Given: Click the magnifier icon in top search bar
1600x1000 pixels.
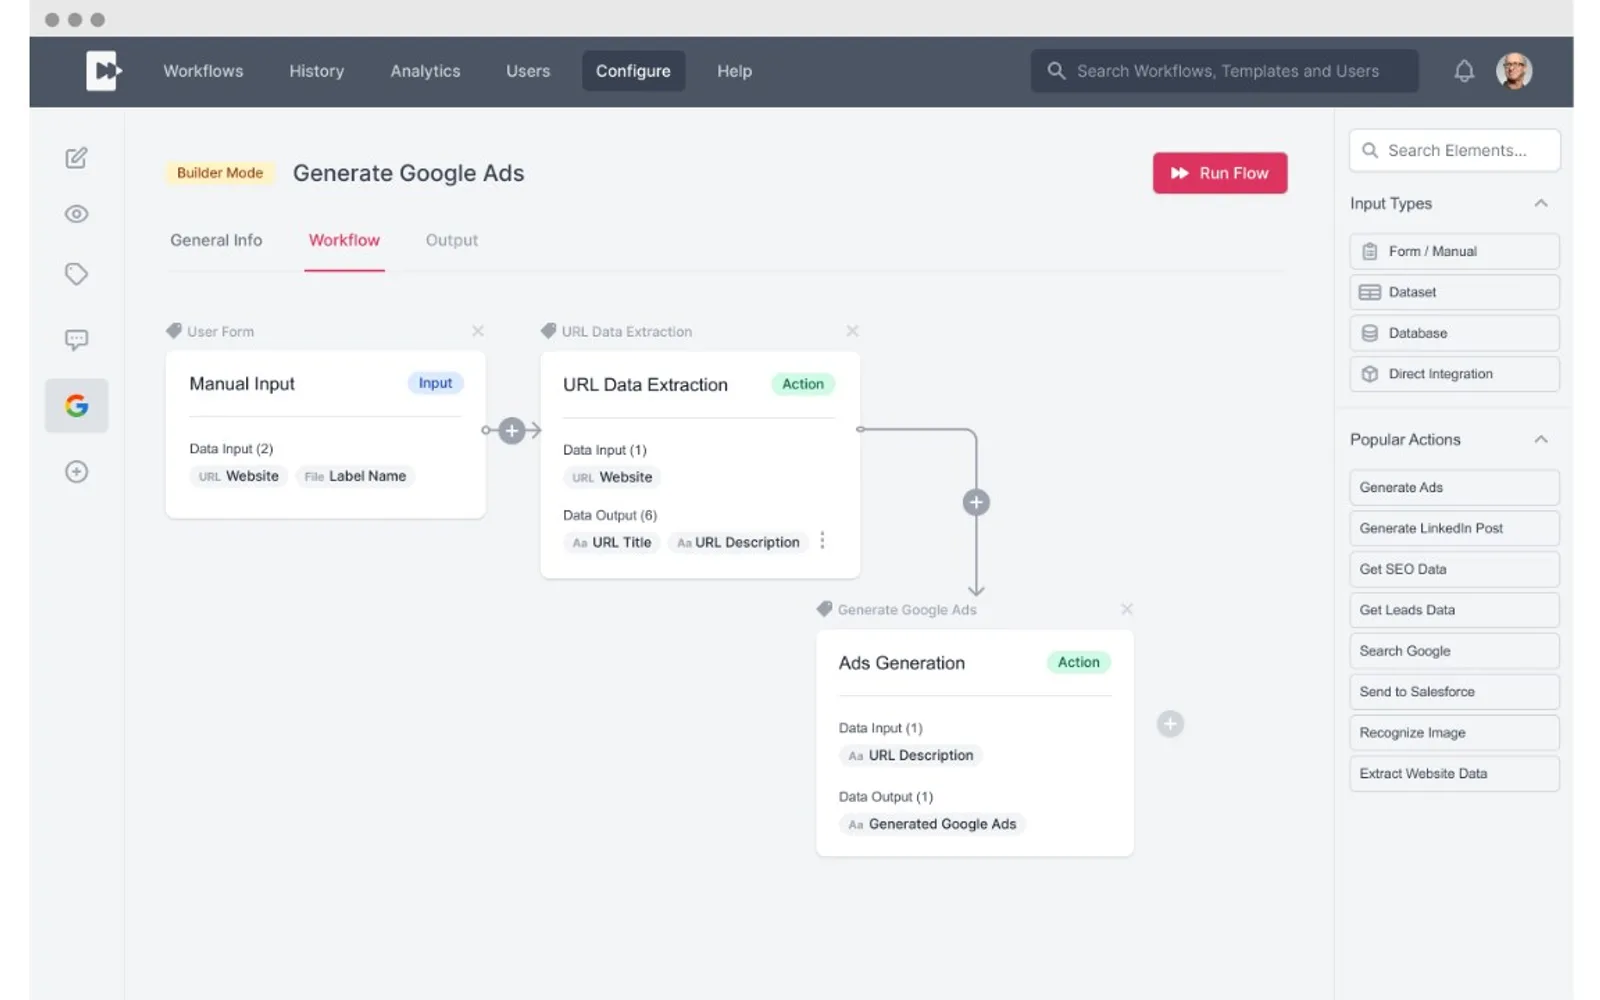Looking at the screenshot, I should (x=1056, y=71).
